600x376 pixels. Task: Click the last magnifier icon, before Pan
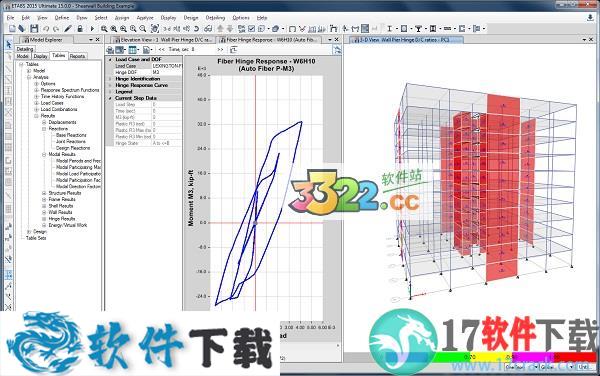pyautogui.click(x=143, y=29)
